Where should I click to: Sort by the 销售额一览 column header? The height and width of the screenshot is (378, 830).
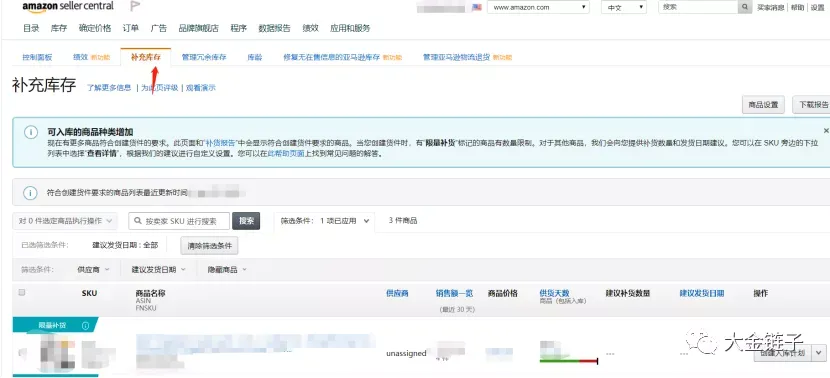click(454, 293)
